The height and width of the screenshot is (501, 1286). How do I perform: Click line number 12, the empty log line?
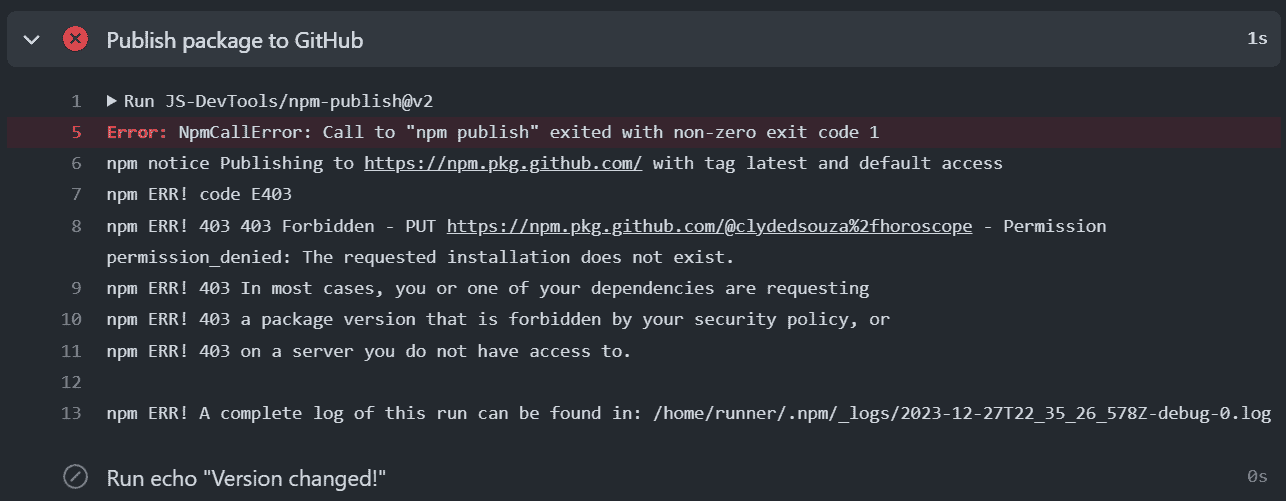(x=72, y=382)
